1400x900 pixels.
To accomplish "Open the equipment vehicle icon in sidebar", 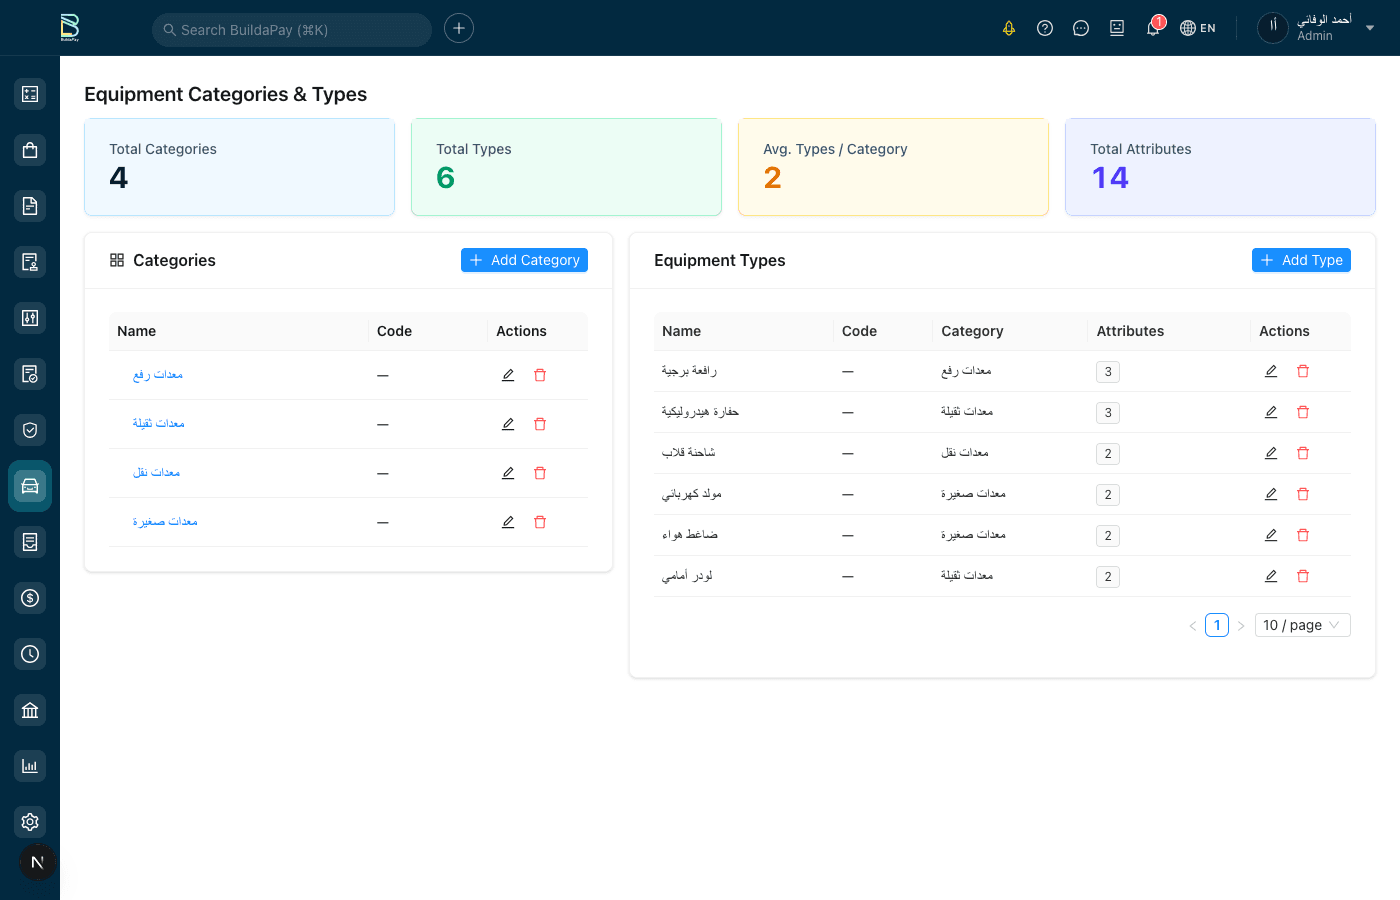I will tap(30, 486).
